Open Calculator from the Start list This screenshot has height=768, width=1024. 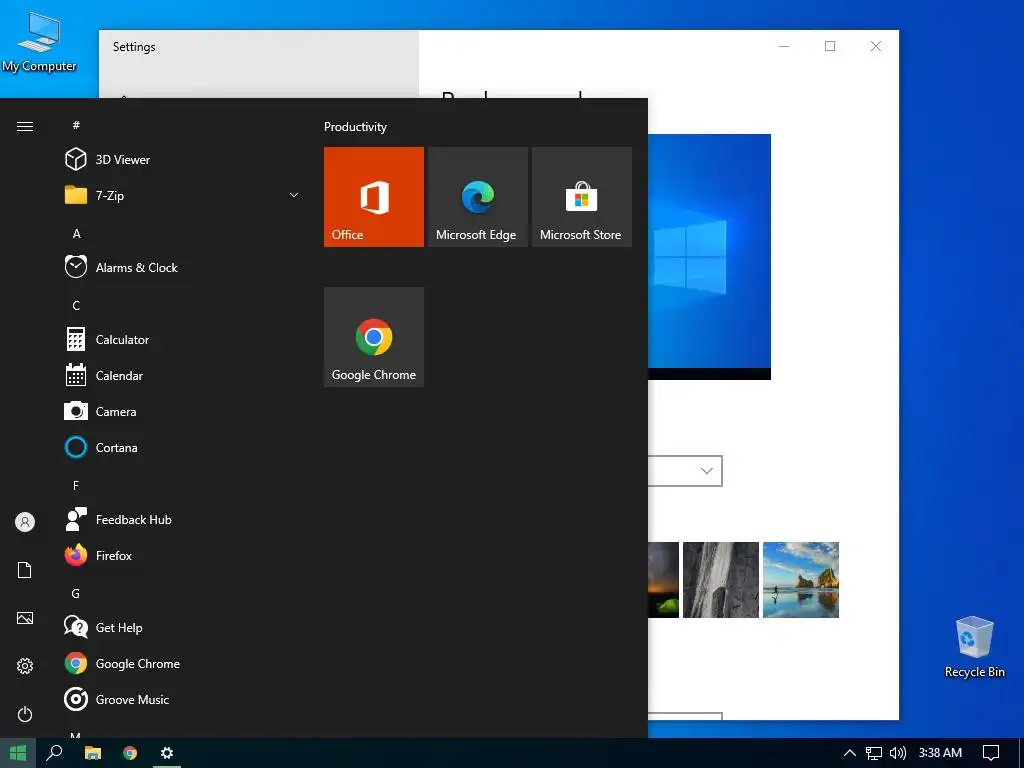[x=180, y=340]
